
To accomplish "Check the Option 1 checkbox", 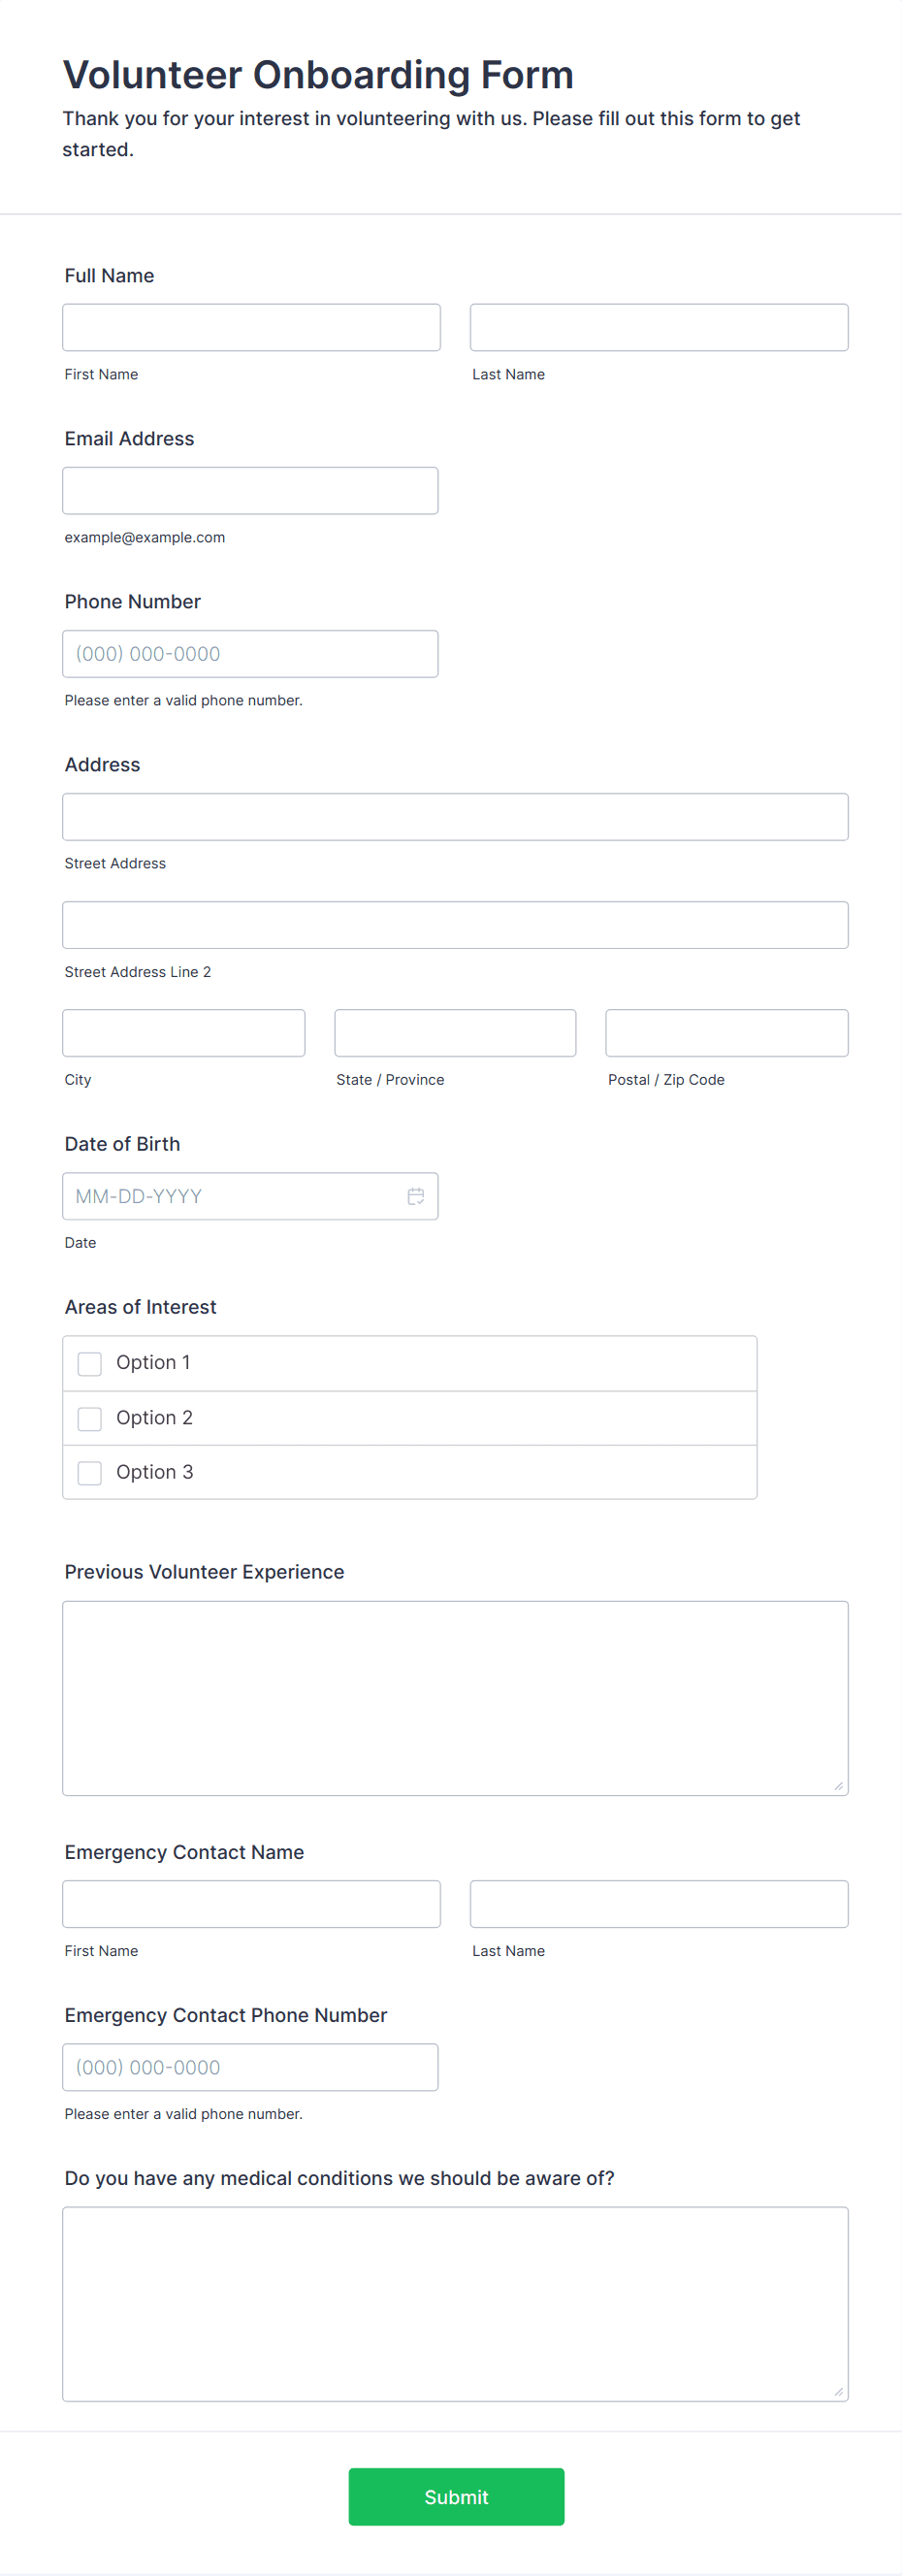I will tap(90, 1364).
